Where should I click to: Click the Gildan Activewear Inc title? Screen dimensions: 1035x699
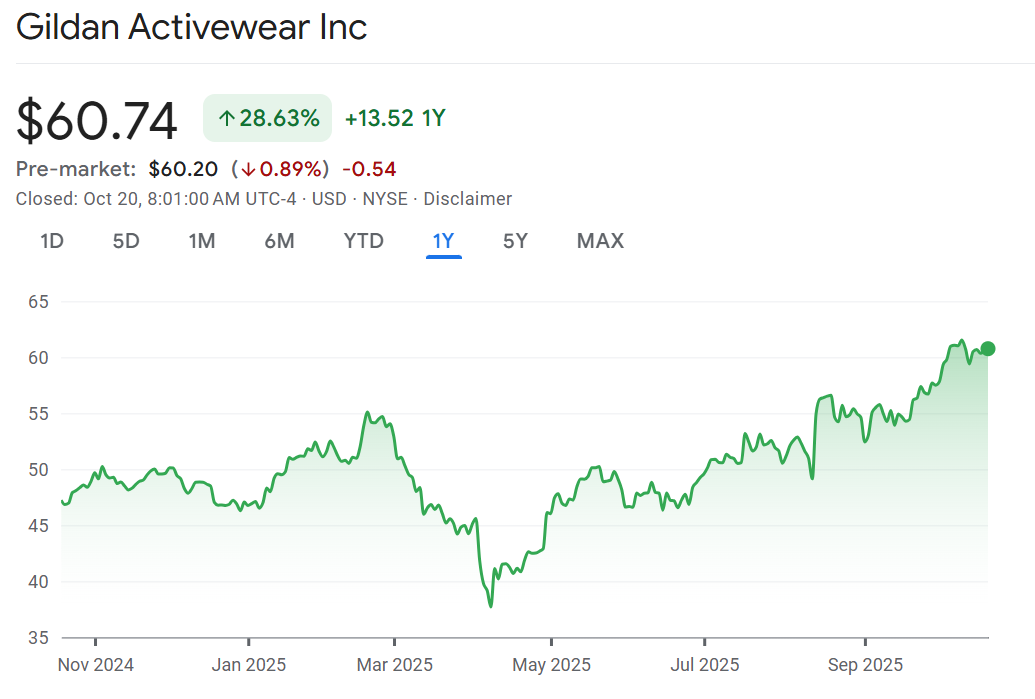(x=192, y=27)
